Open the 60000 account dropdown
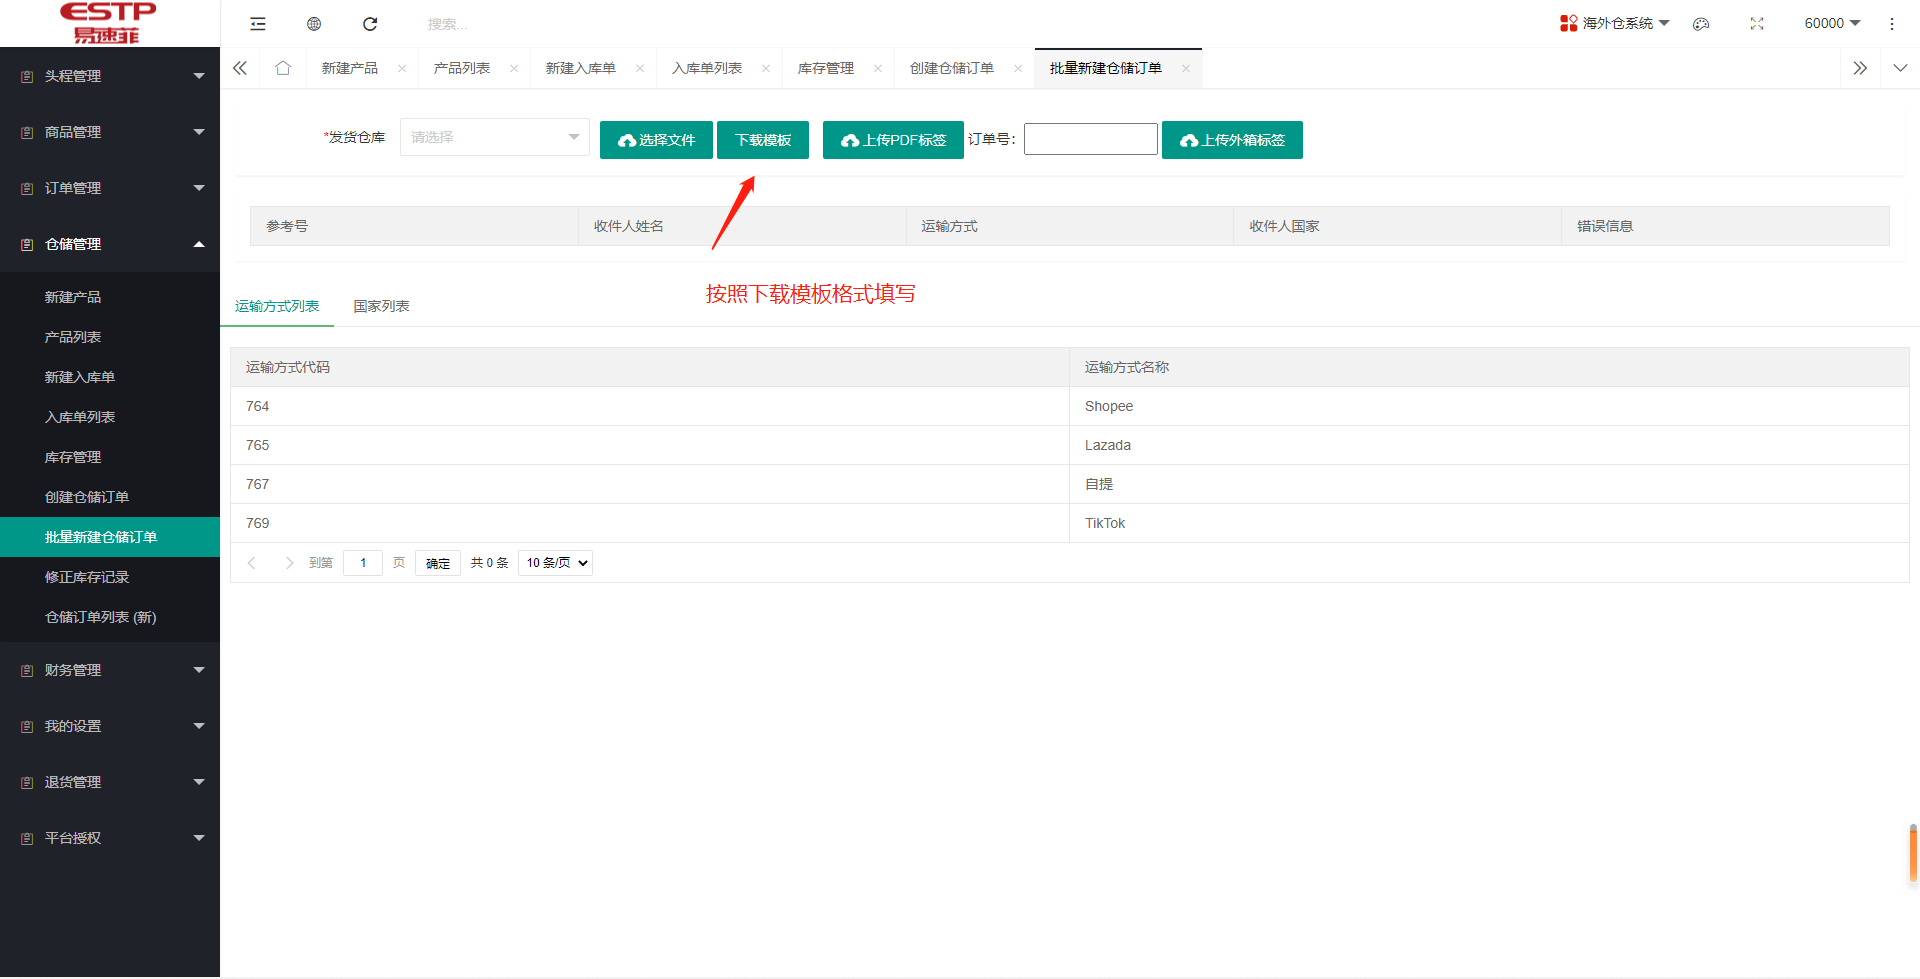 (x=1831, y=22)
